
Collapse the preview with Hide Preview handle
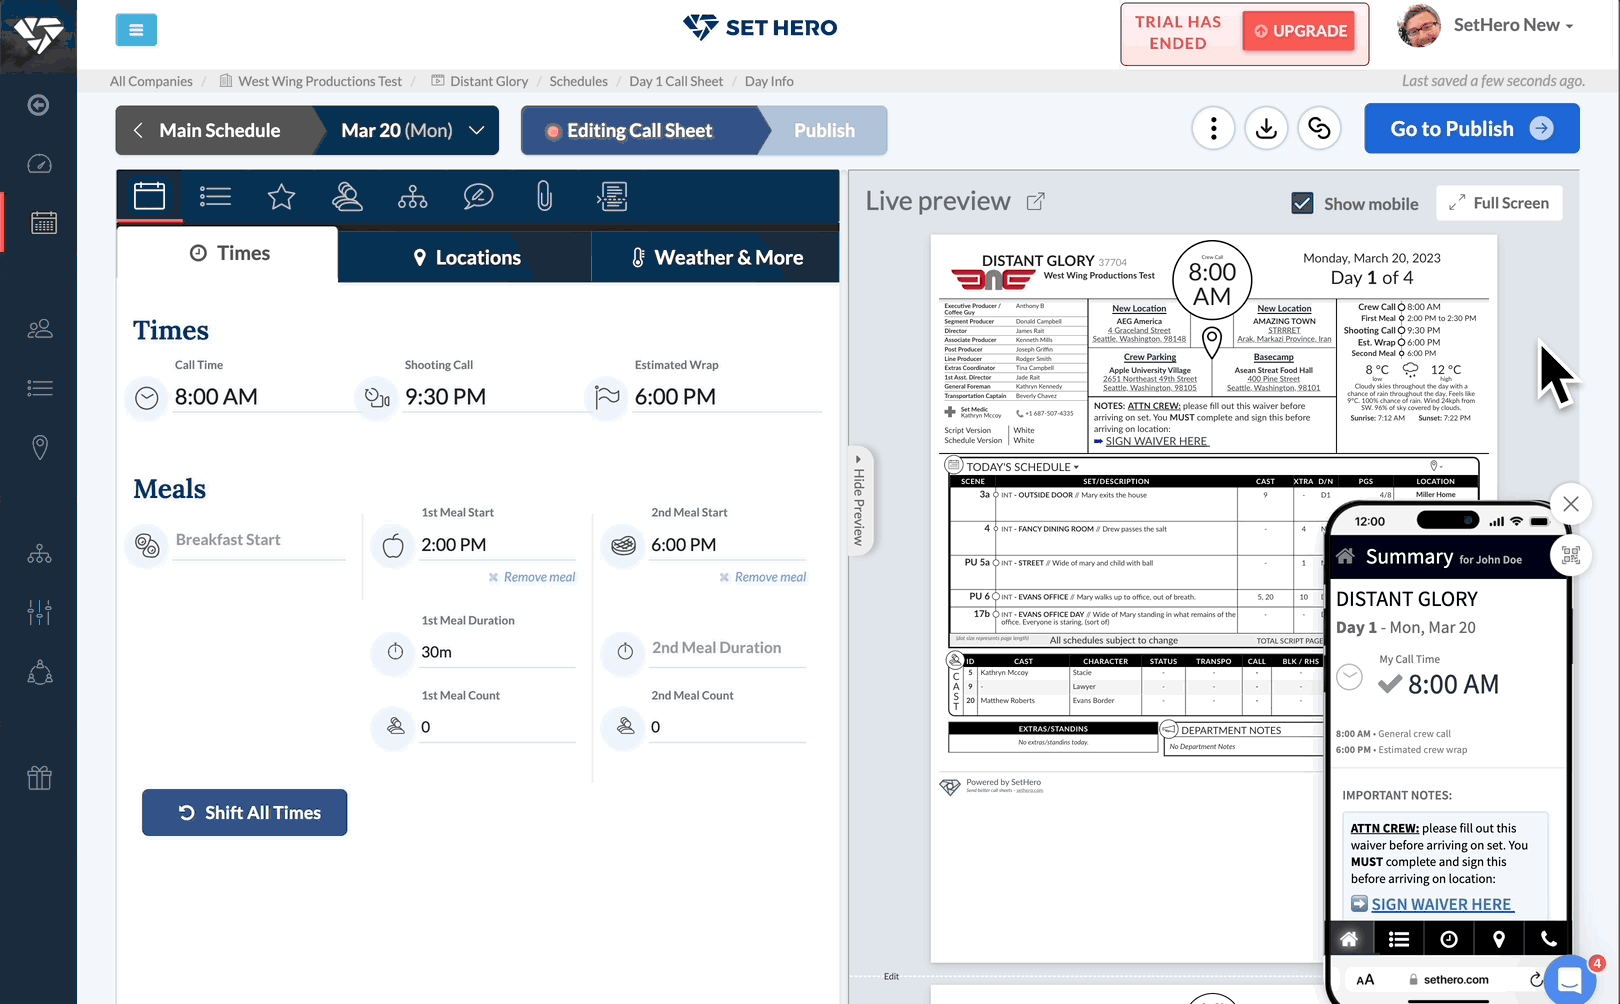859,499
